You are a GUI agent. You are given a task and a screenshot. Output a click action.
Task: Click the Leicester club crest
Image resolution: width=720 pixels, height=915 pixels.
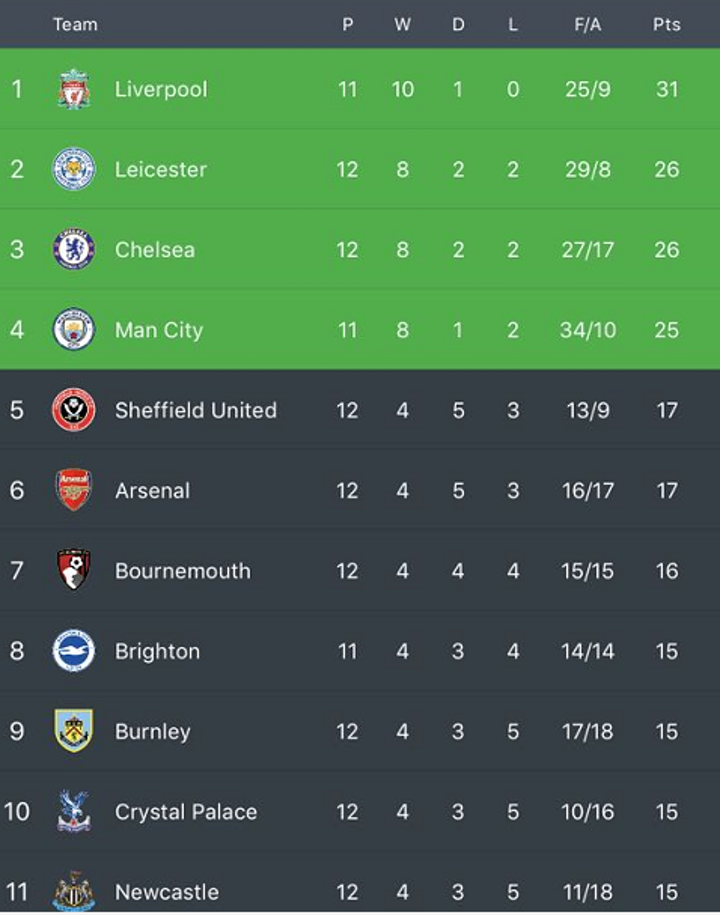pyautogui.click(x=74, y=169)
